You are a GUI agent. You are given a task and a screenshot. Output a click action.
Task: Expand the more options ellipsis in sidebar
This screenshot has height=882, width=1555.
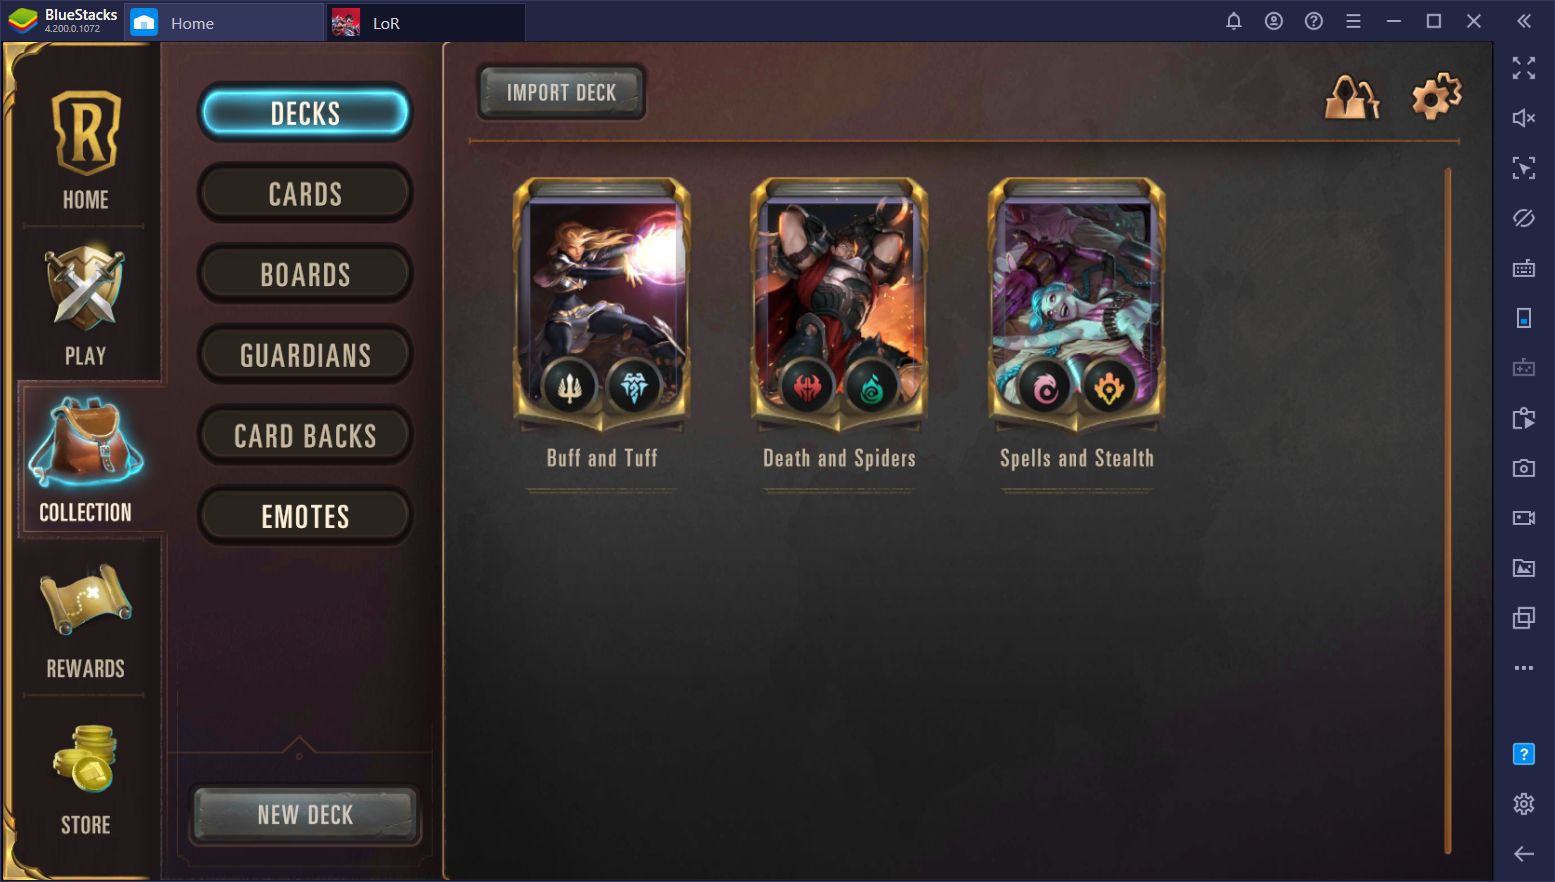pos(1523,668)
